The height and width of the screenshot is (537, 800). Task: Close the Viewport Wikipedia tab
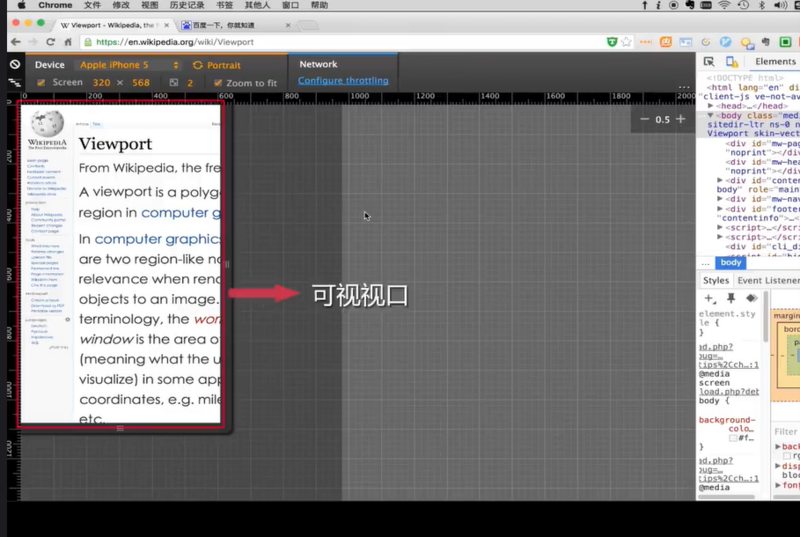tap(166, 25)
